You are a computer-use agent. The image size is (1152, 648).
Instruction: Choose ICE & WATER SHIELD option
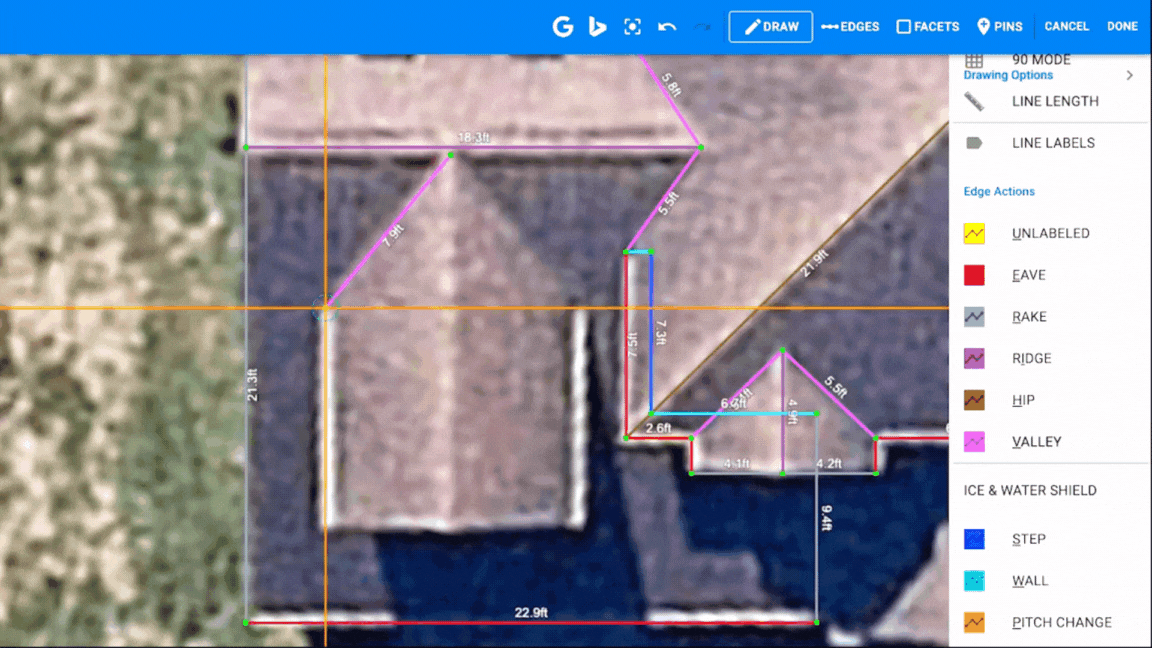coord(1029,490)
